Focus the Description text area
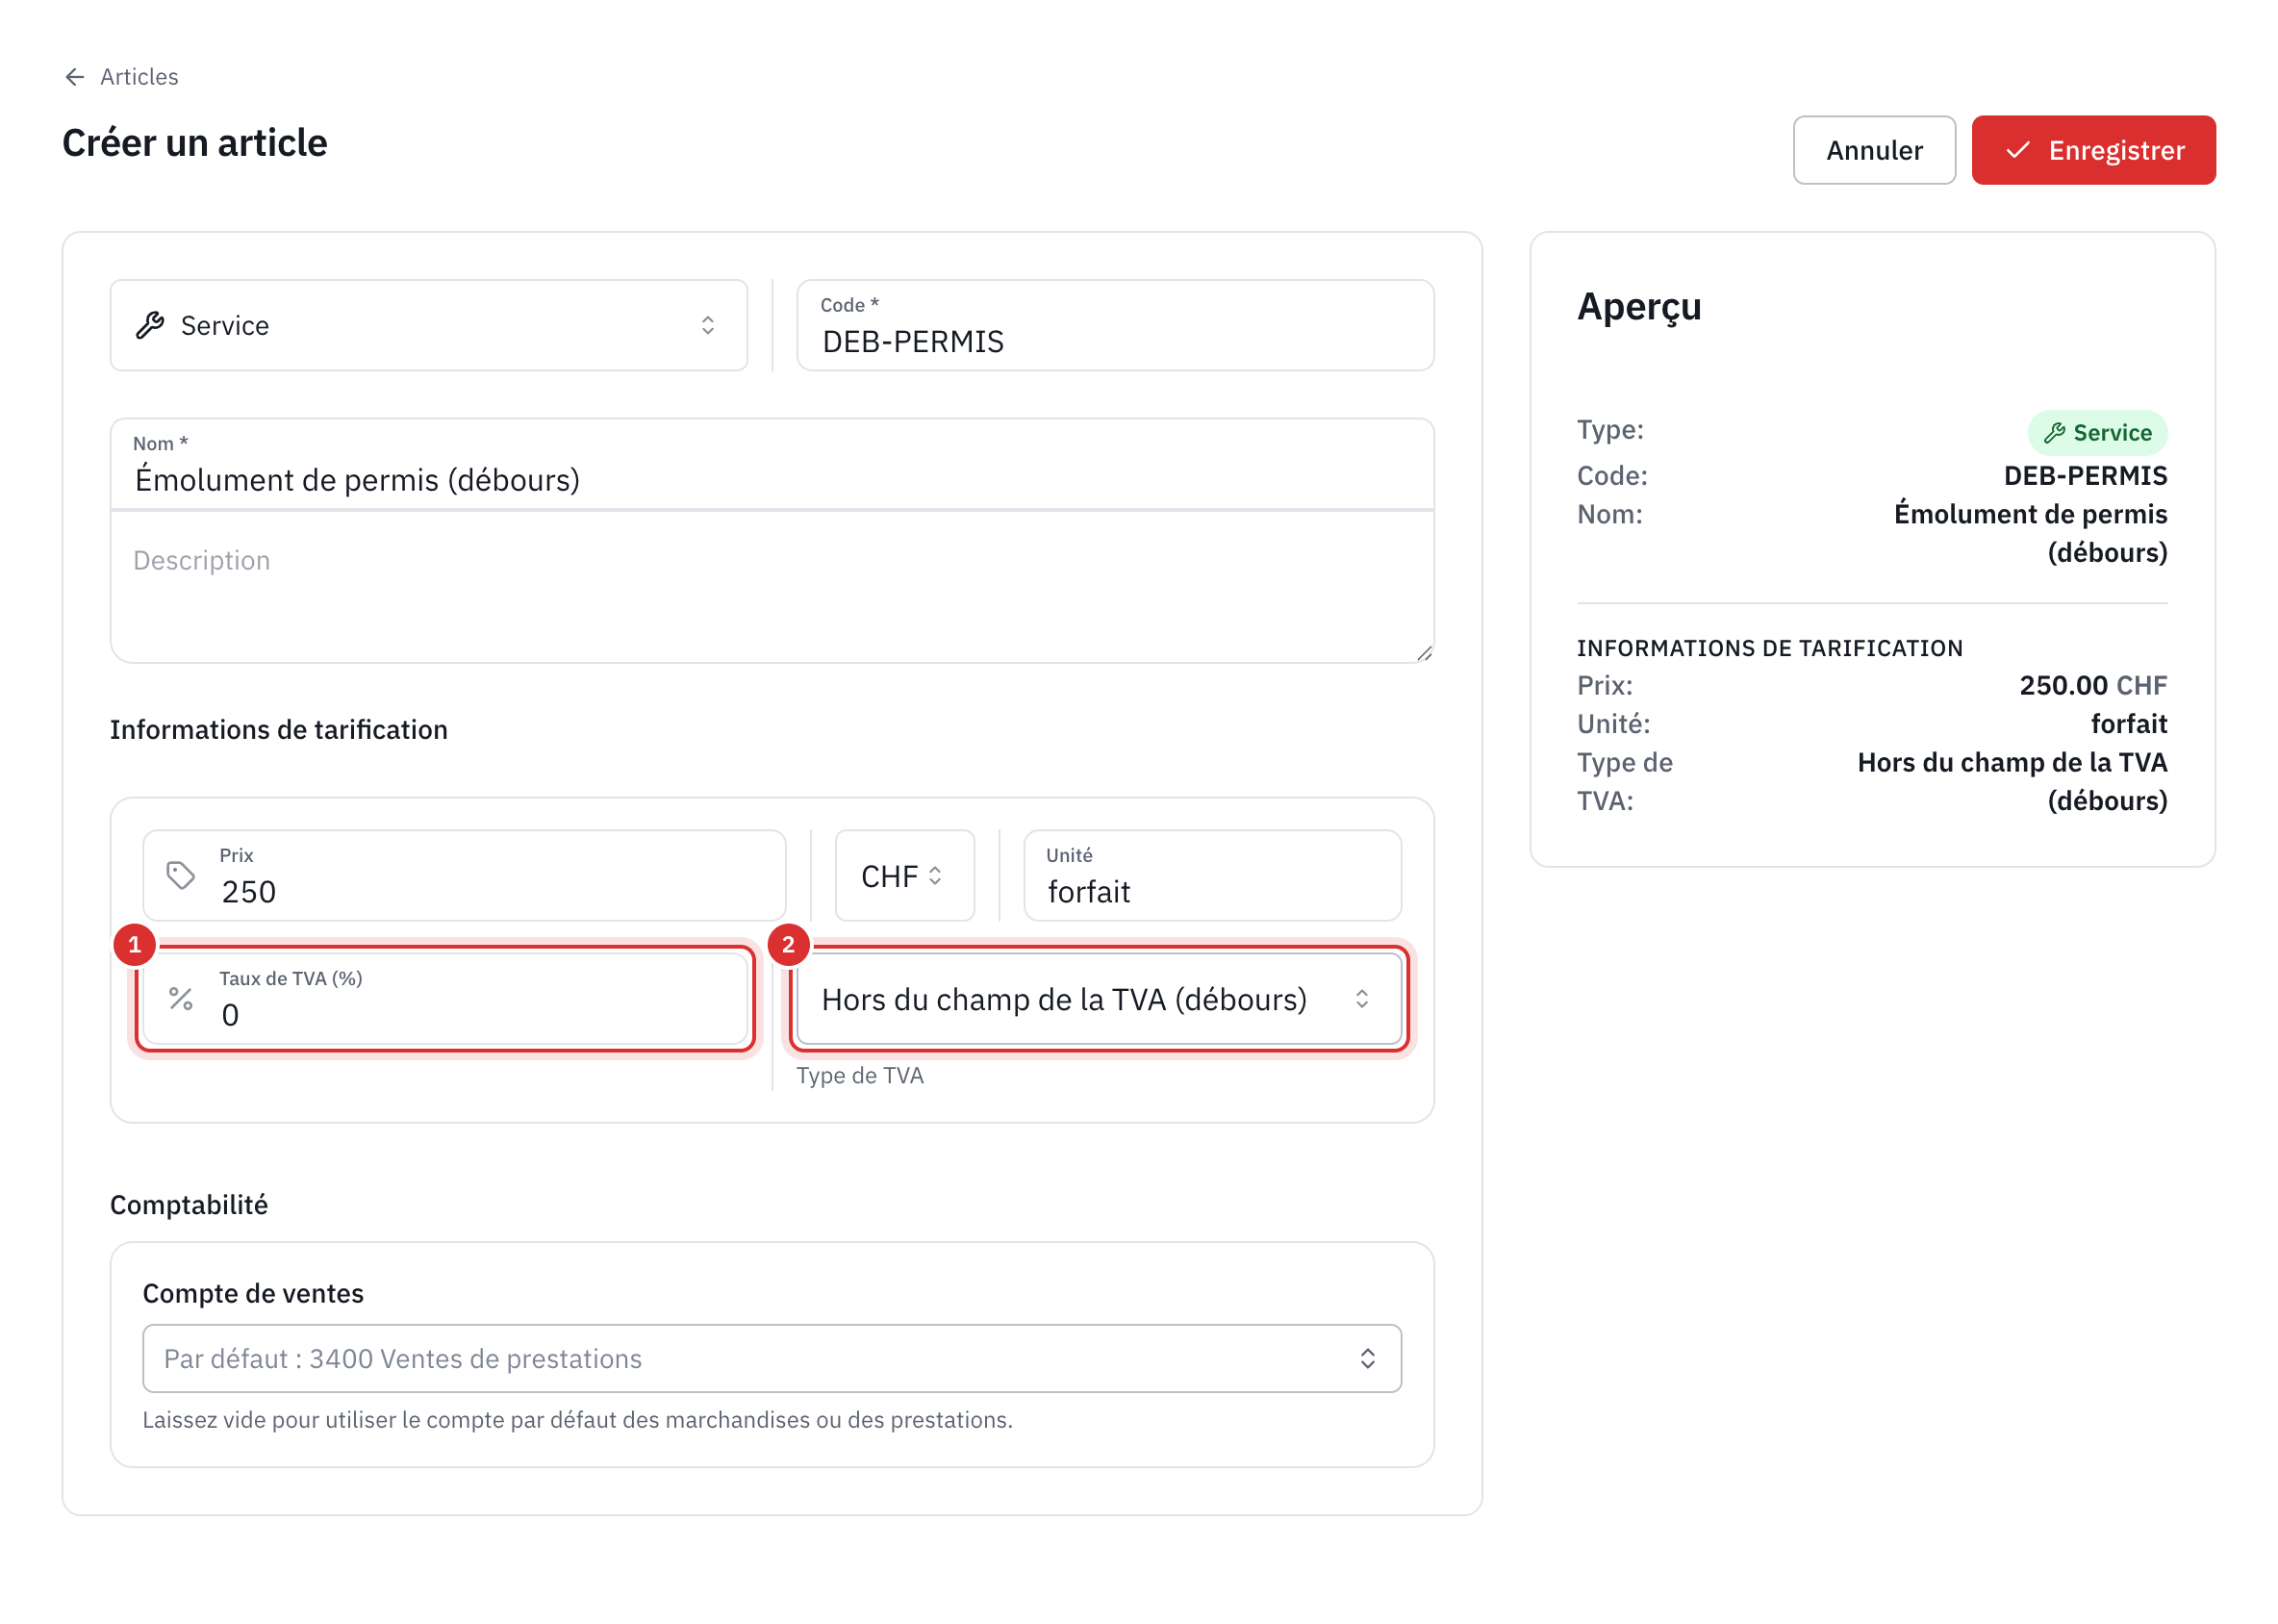 772,587
